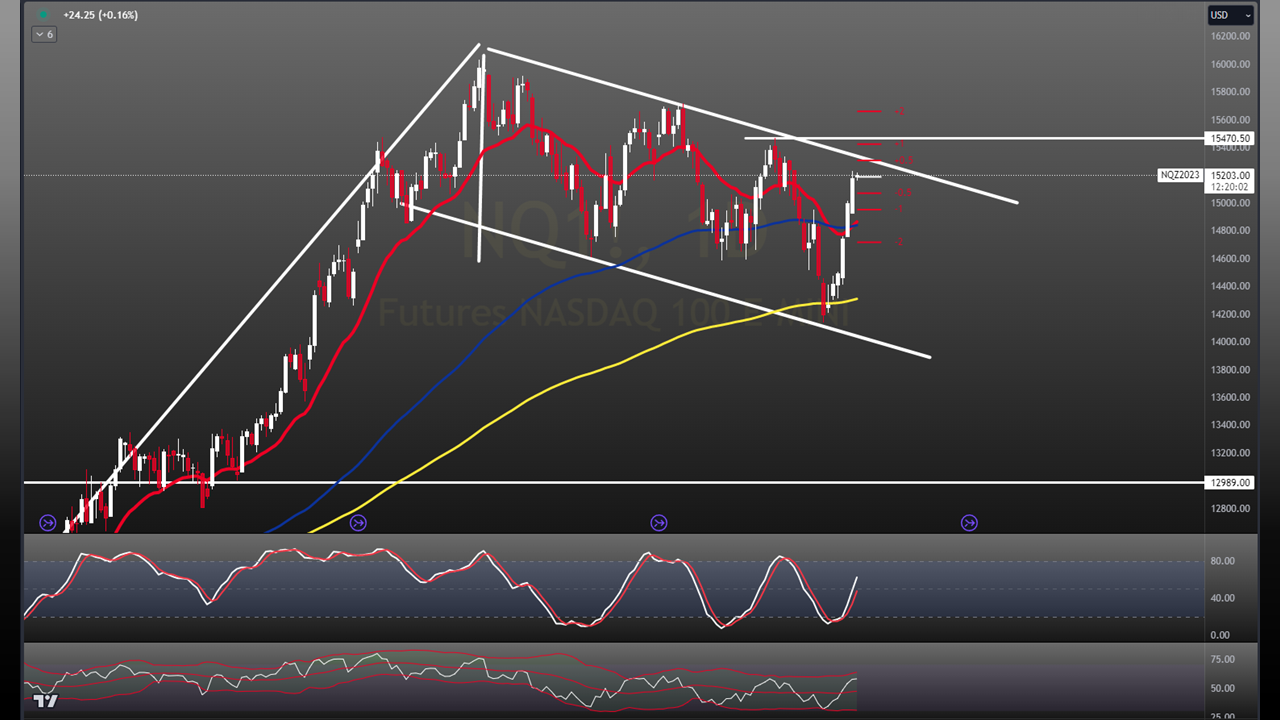Screen dimensions: 1280x720
Task: Click the 13200.00 price axis label
Action: 1231,453
